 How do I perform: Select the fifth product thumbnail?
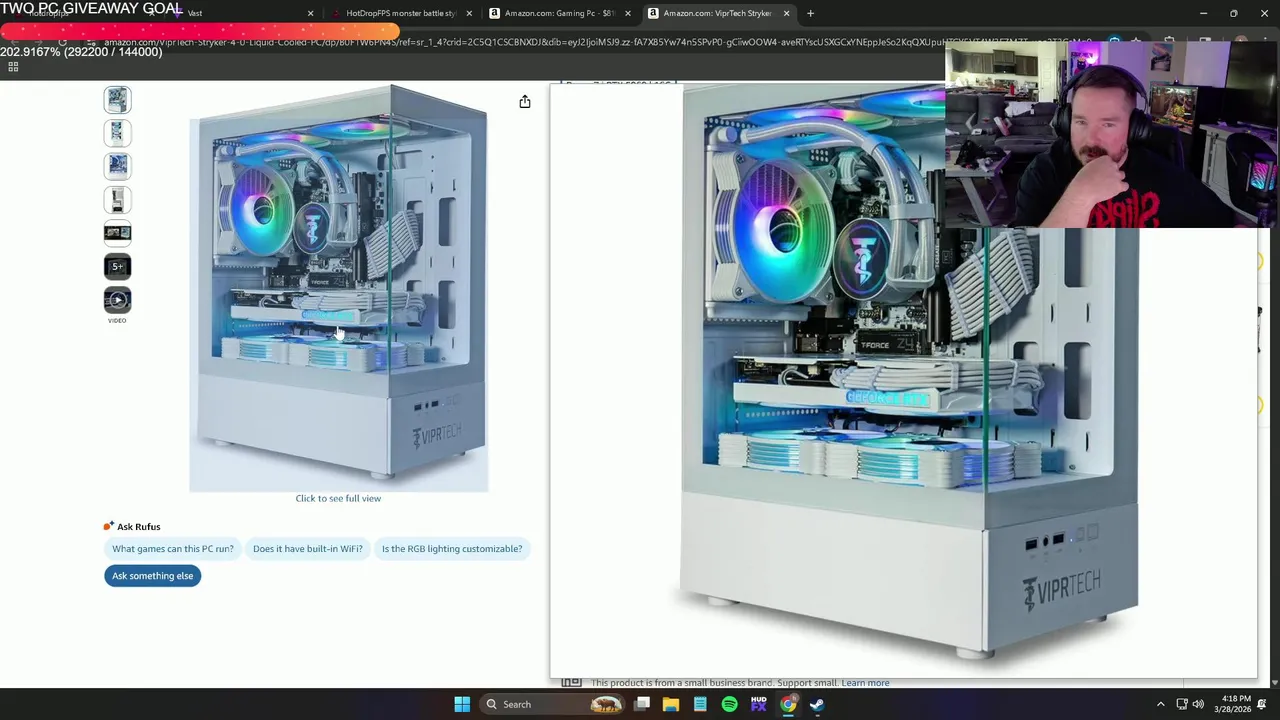coord(117,233)
